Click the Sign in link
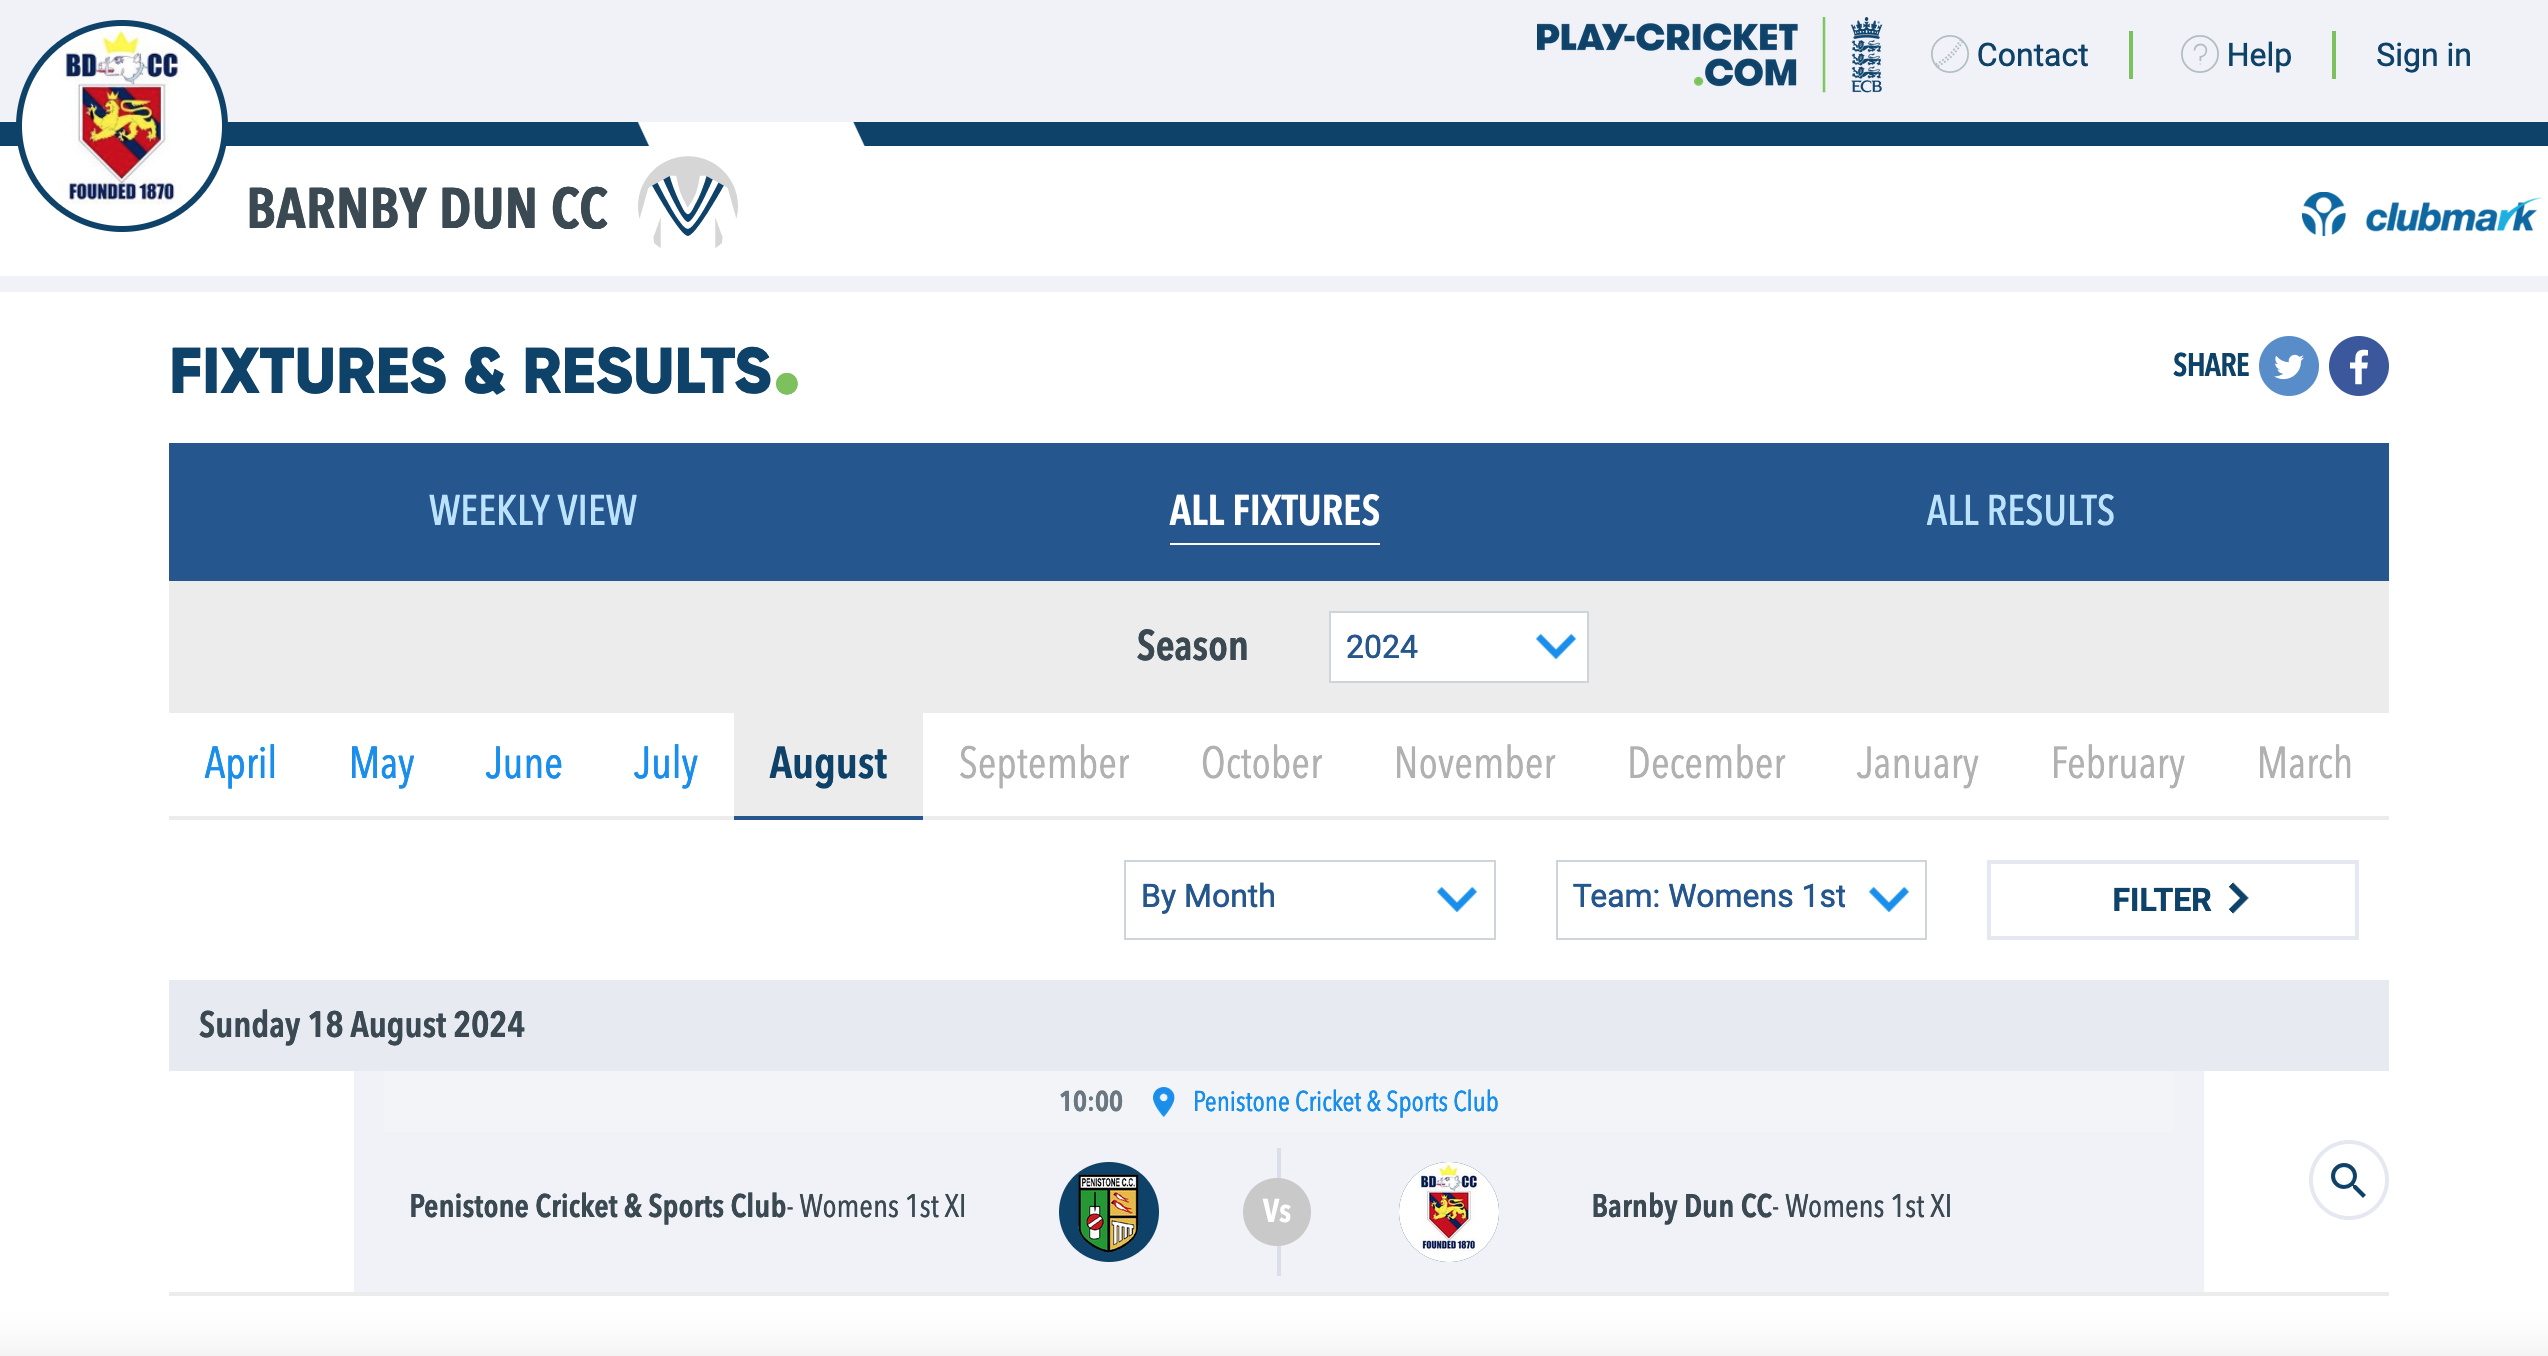Viewport: 2548px width, 1356px height. pyautogui.click(x=2422, y=55)
